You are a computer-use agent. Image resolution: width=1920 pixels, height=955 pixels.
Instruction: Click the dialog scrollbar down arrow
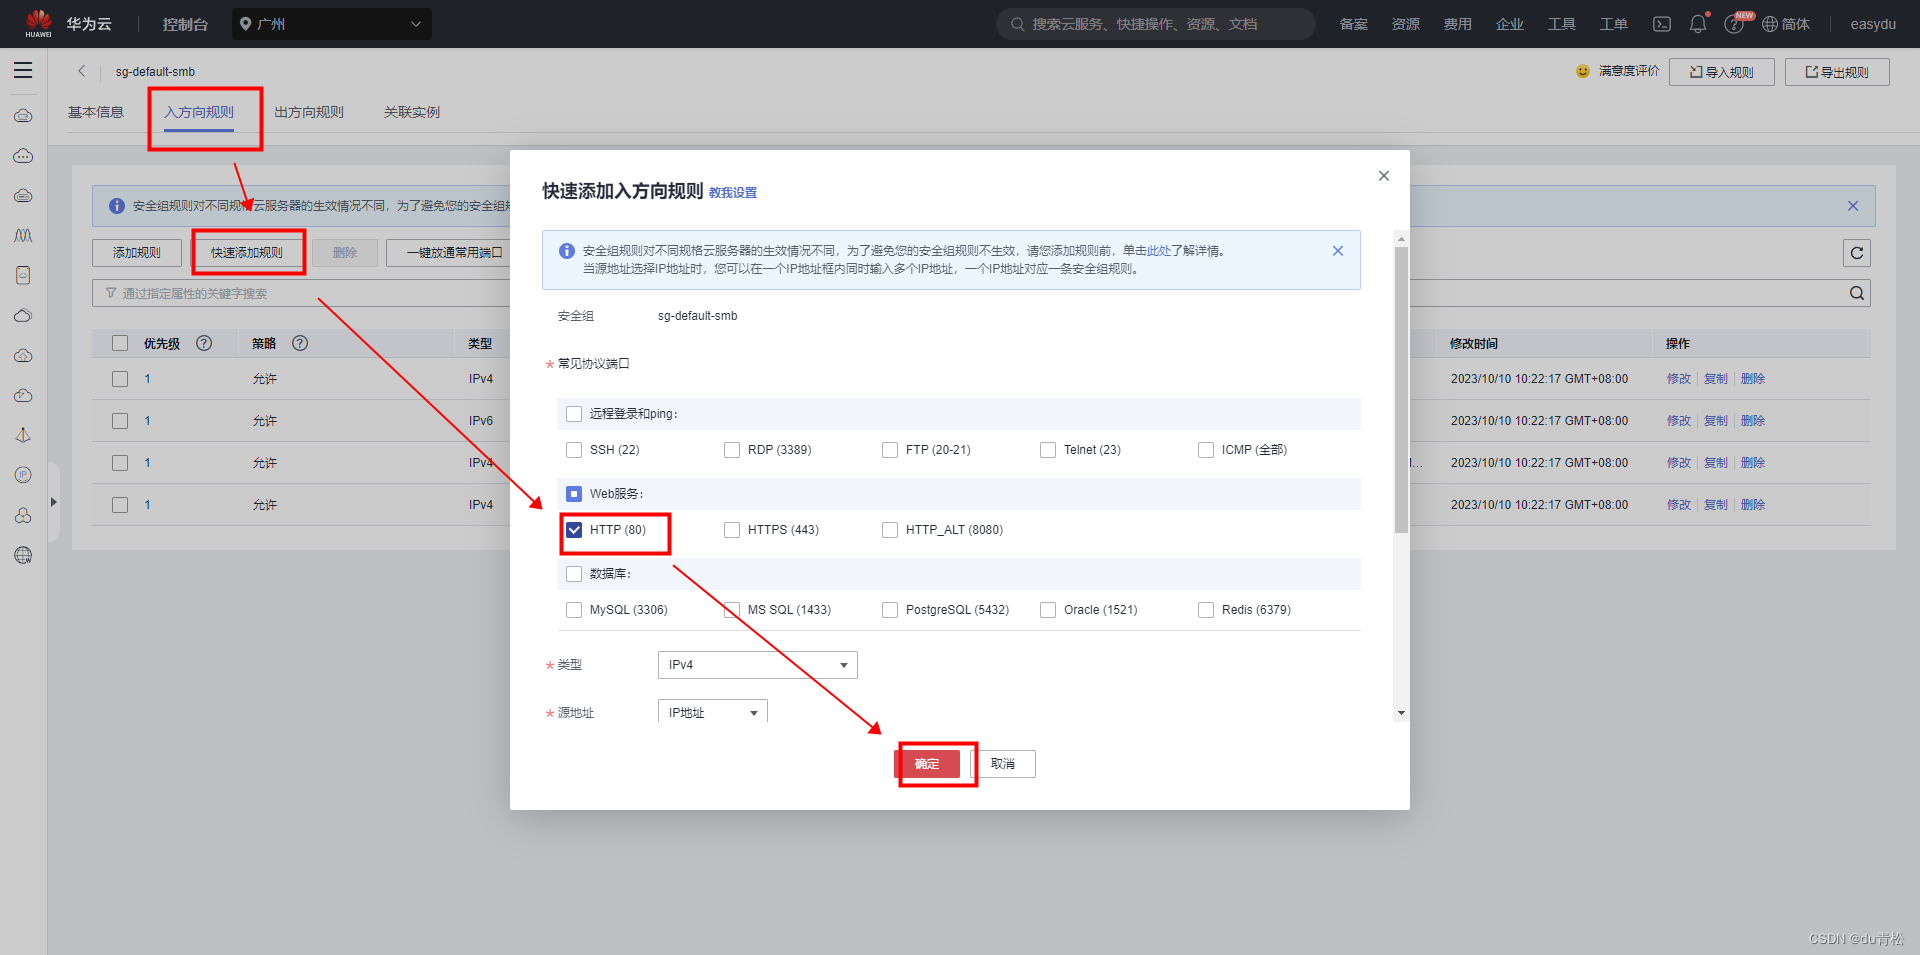coord(1401,713)
